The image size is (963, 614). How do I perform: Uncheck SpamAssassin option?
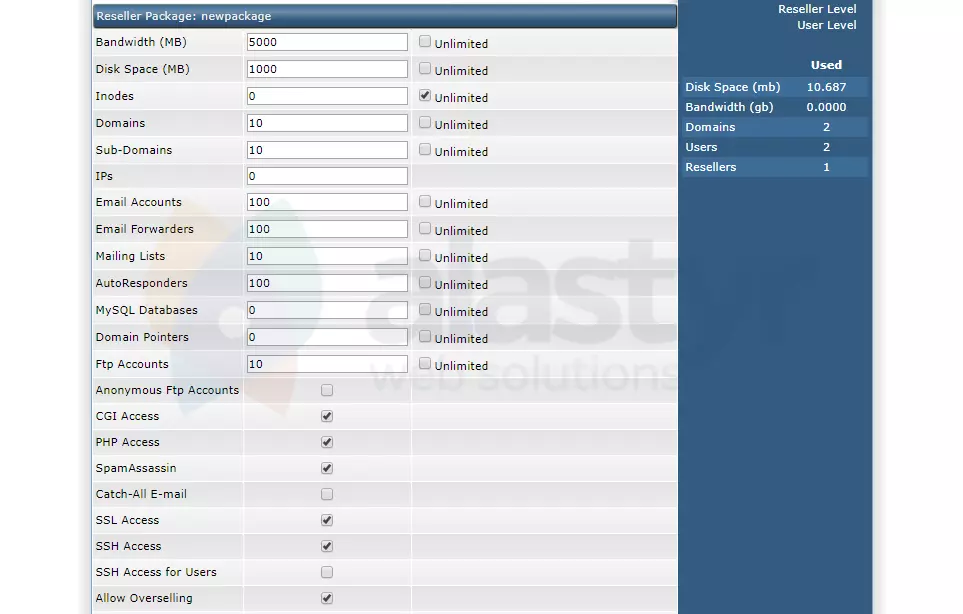pos(327,468)
